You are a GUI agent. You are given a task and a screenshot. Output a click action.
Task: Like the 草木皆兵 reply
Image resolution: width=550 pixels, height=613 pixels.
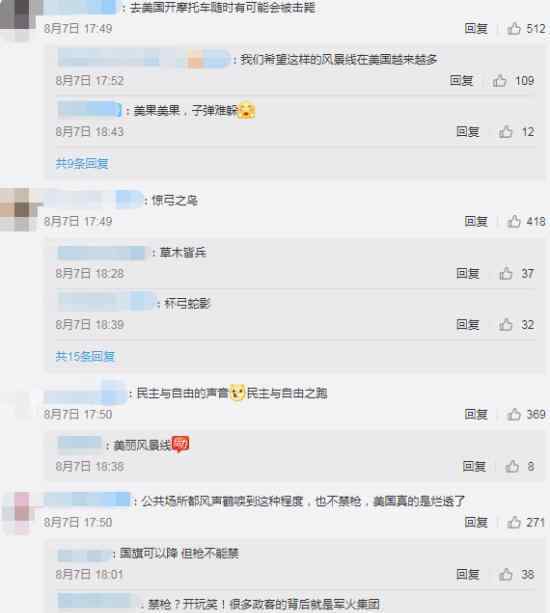click(x=505, y=273)
